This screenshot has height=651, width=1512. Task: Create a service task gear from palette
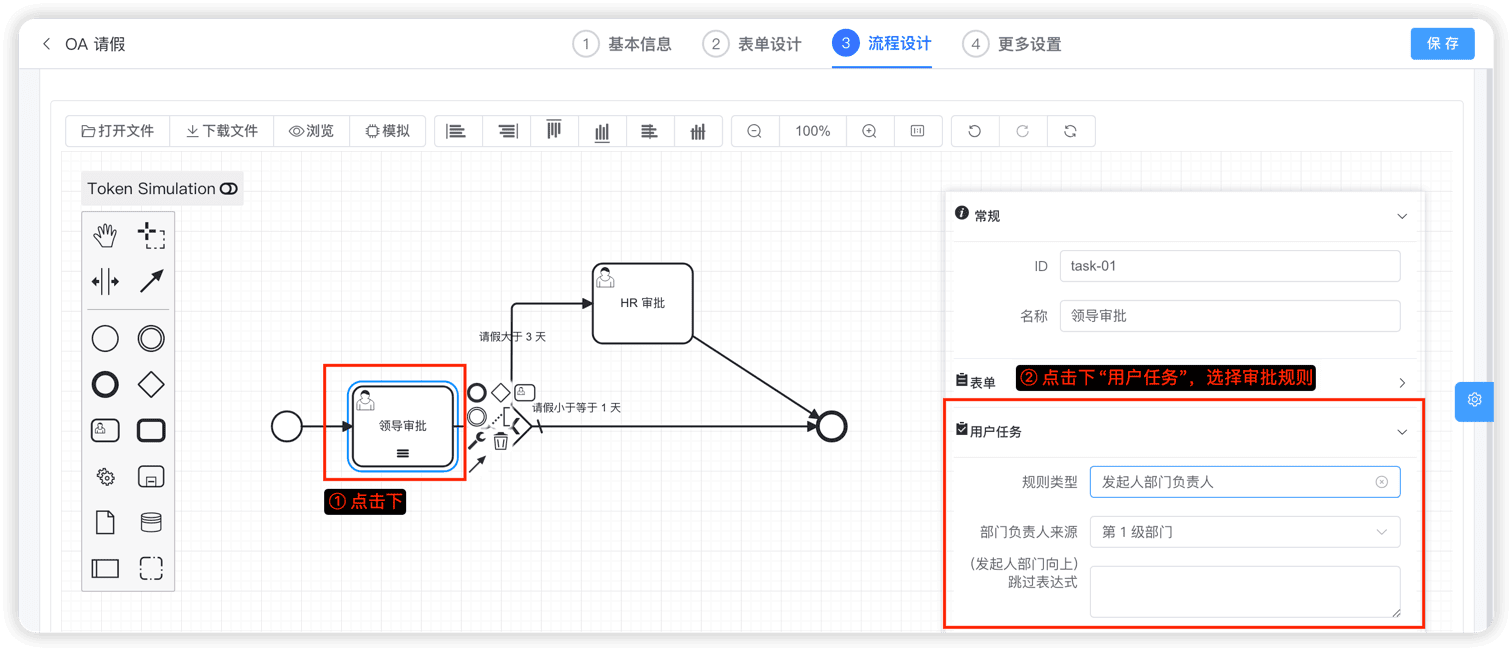coord(105,477)
